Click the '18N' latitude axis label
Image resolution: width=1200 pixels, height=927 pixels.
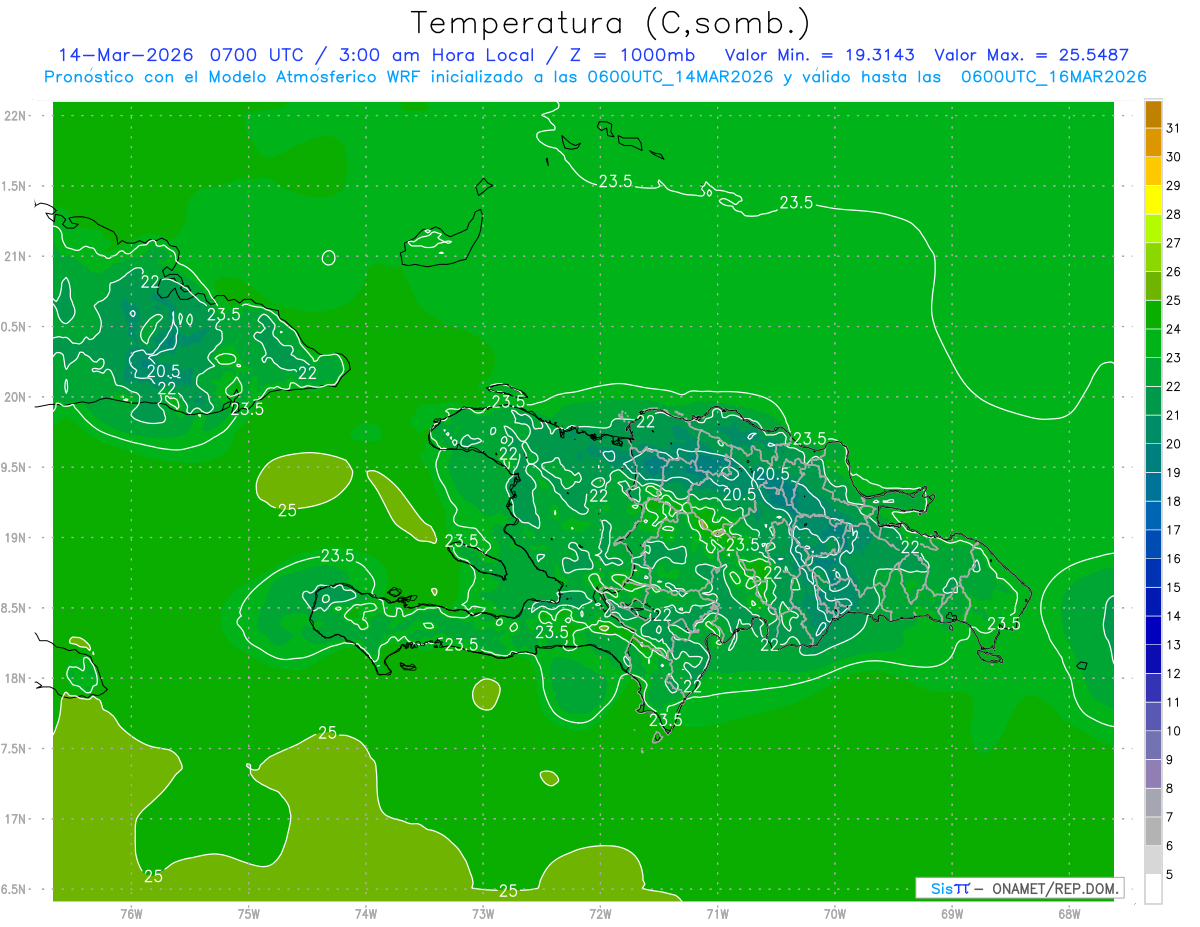pyautogui.click(x=15, y=679)
